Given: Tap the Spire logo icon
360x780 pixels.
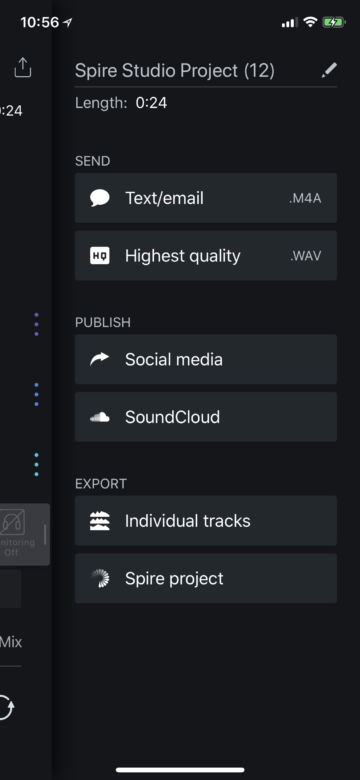Looking at the screenshot, I should pyautogui.click(x=99, y=579).
